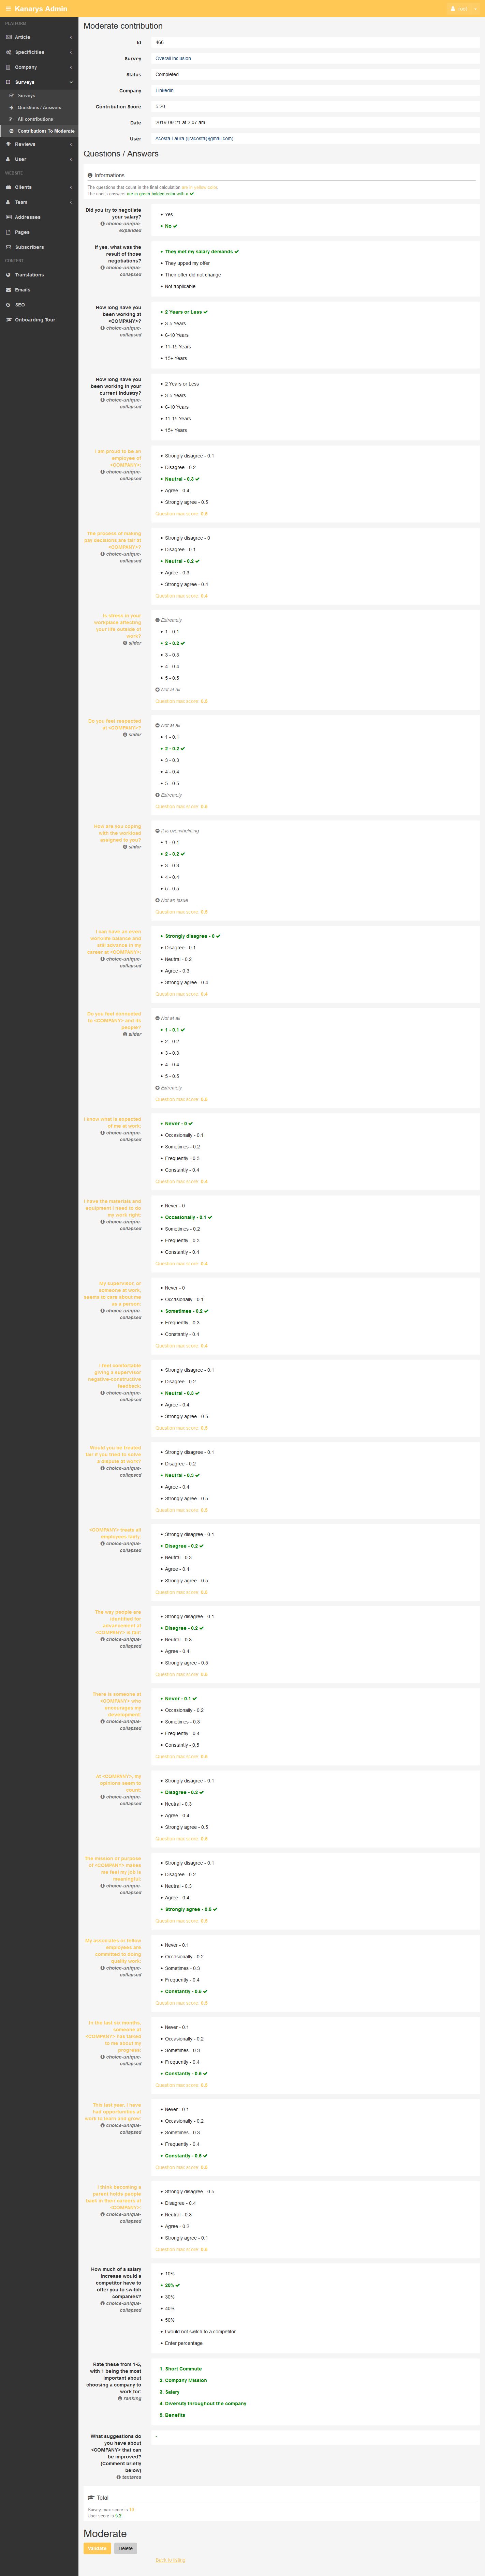Click the Informations info icon
The height and width of the screenshot is (2576, 485).
tap(90, 175)
